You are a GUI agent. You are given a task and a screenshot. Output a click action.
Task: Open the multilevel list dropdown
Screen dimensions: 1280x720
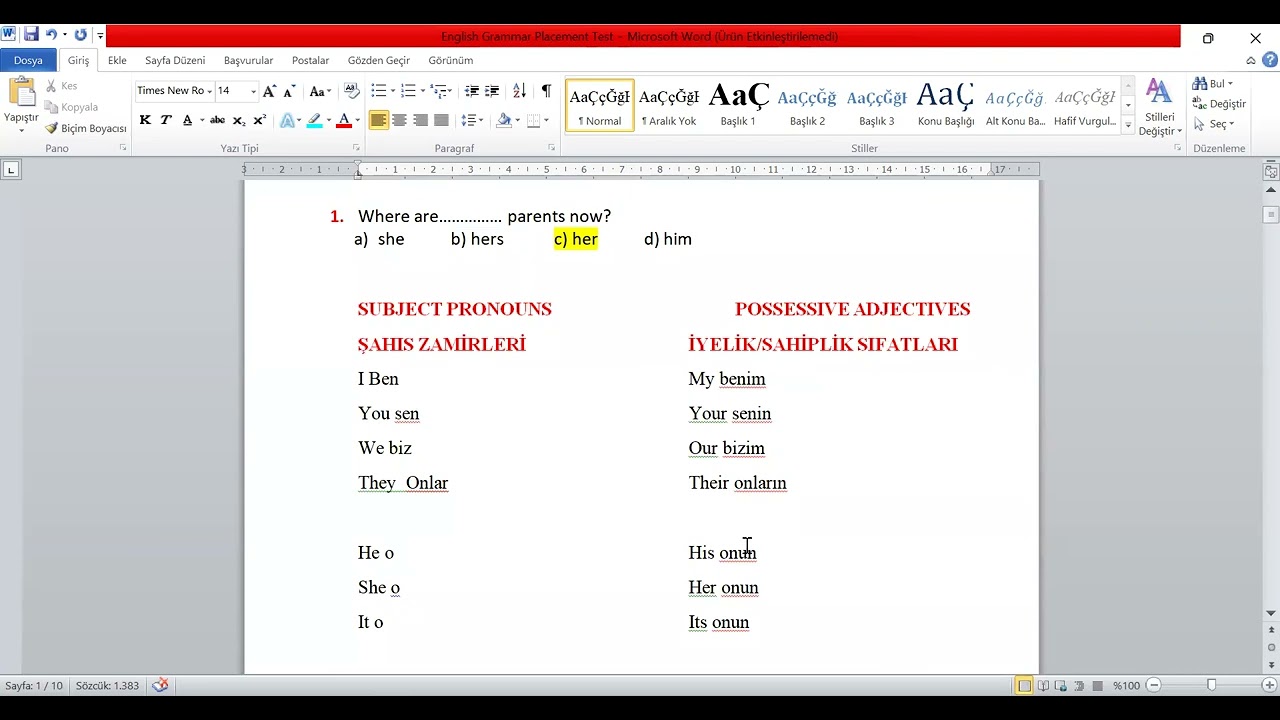point(450,91)
